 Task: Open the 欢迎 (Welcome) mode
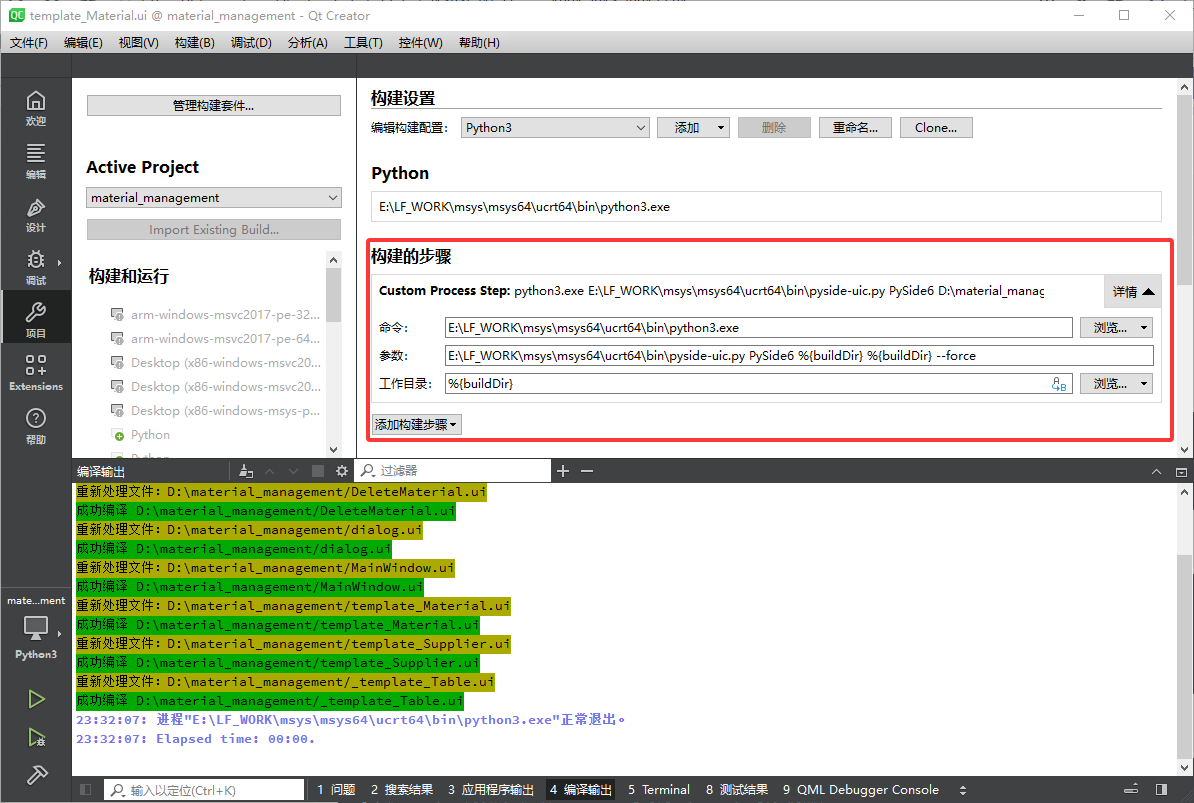[x=36, y=109]
